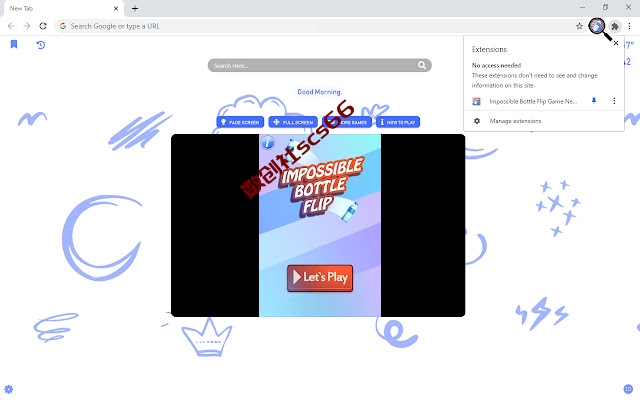Image resolution: width=640 pixels, height=400 pixels.
Task: Open the bookmarks icon on new tab page
Action: [14, 44]
